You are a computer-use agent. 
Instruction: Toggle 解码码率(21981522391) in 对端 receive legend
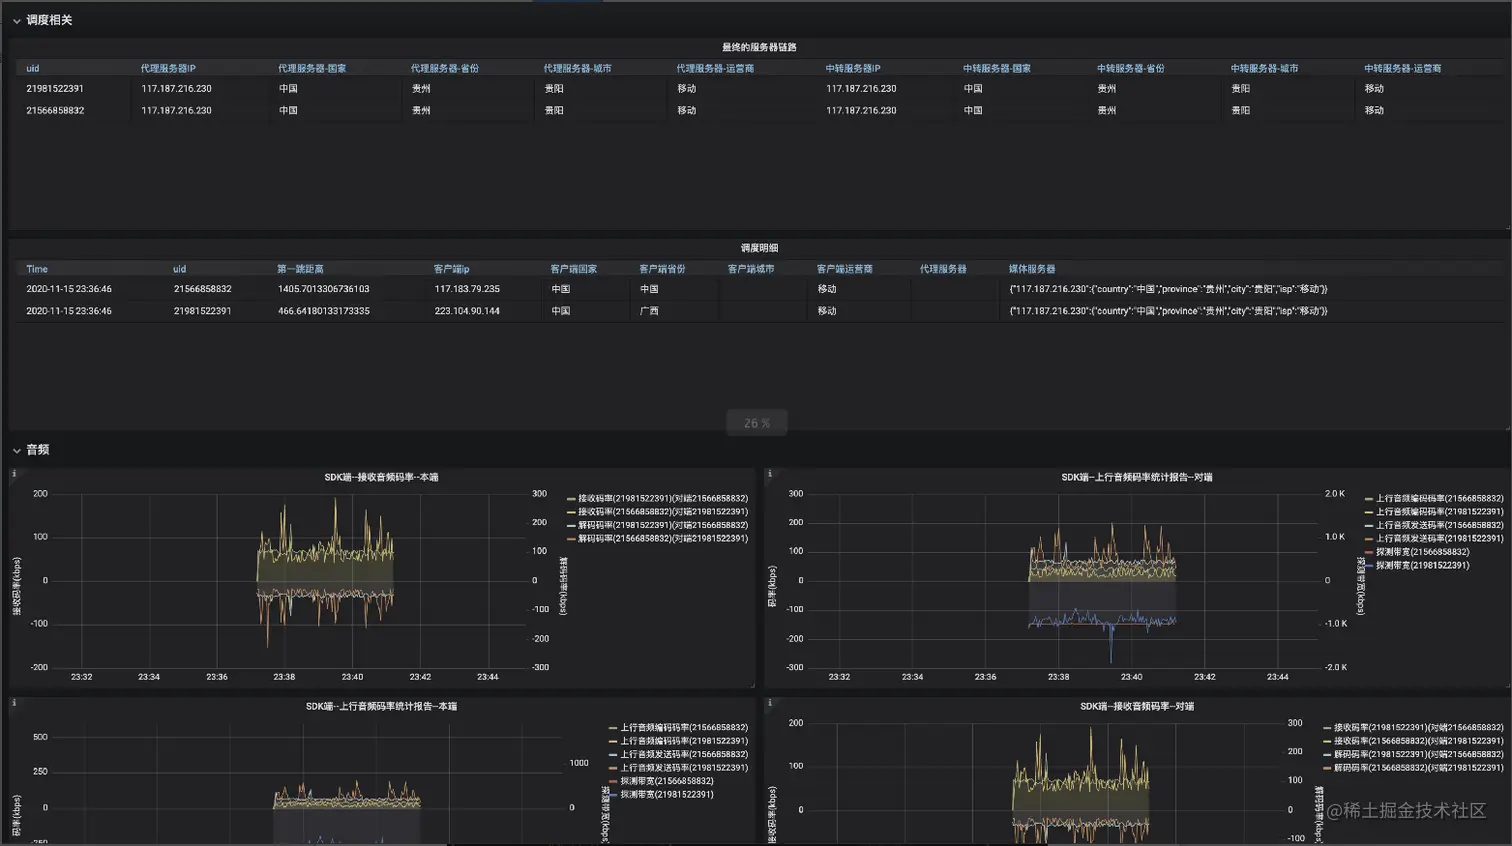pos(1419,754)
